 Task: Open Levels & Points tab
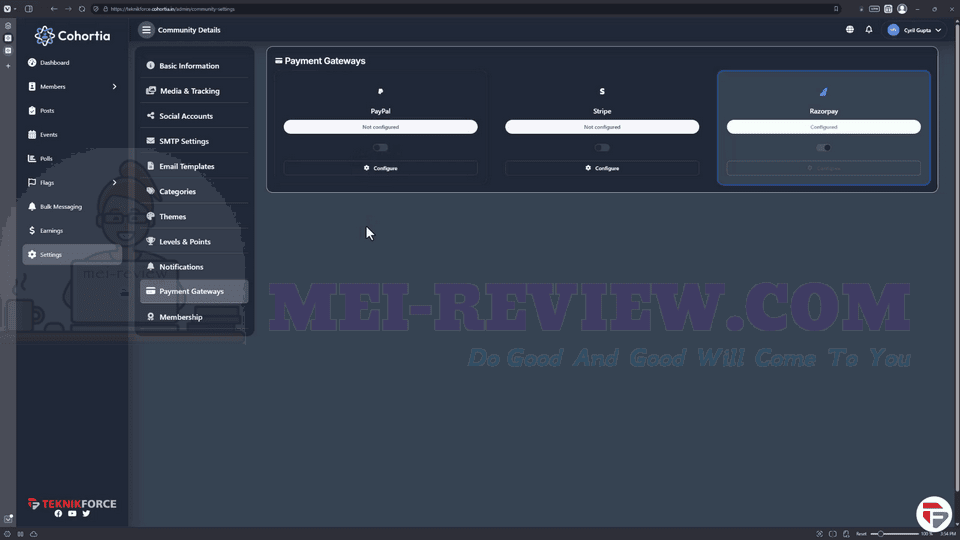pos(194,241)
